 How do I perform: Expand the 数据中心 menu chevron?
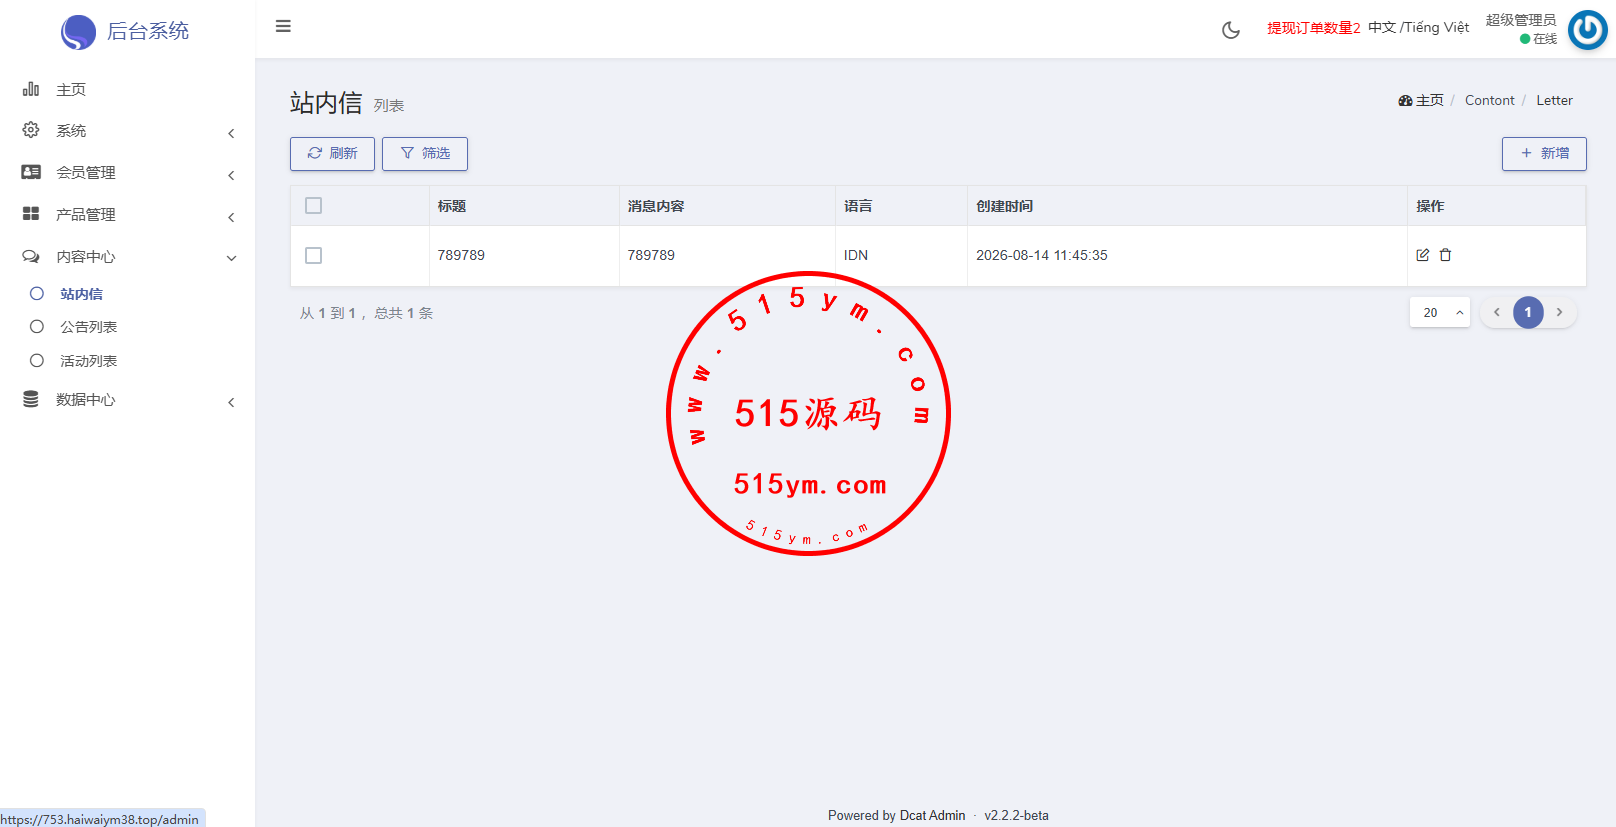pyautogui.click(x=231, y=402)
